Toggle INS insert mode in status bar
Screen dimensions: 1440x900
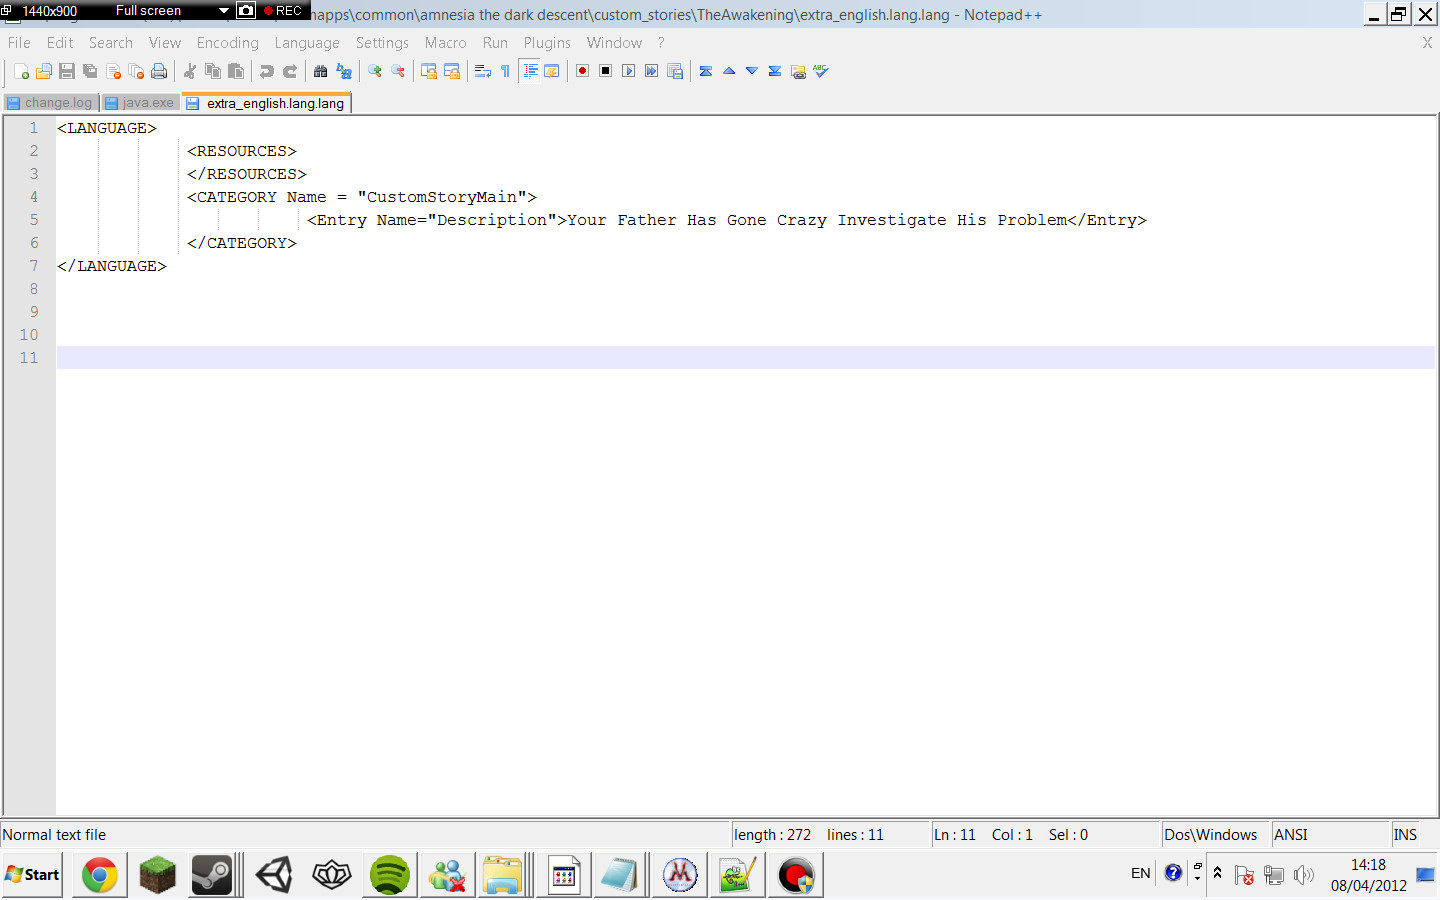click(x=1405, y=835)
